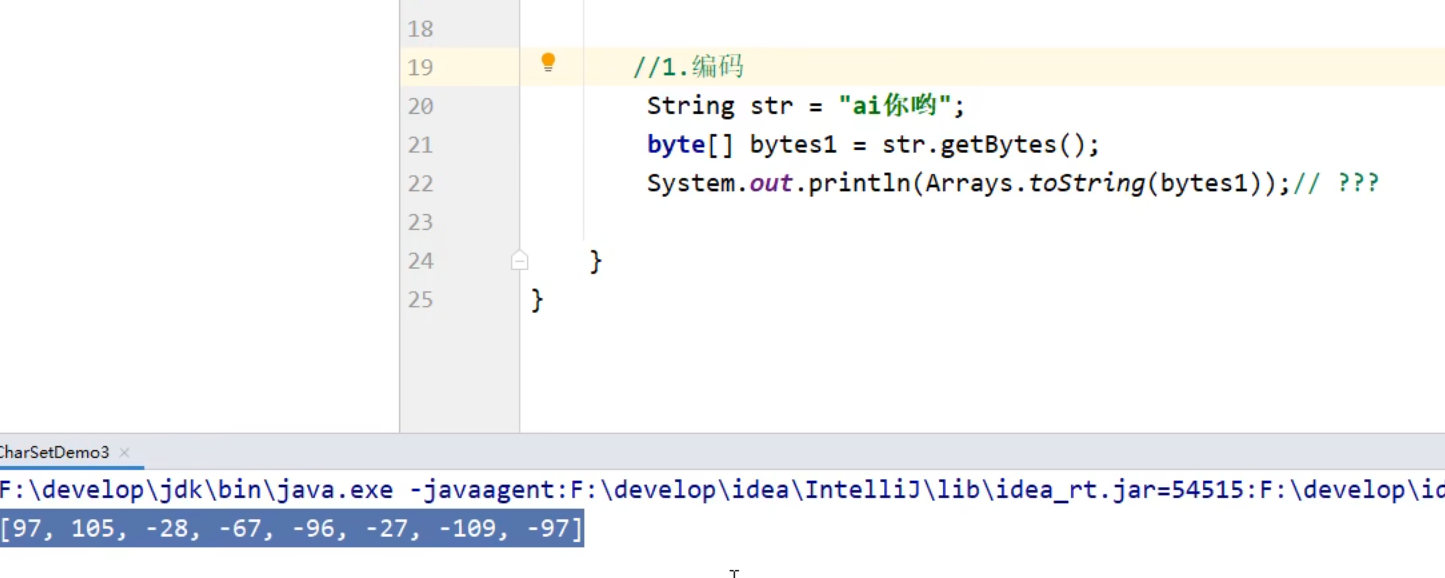Image resolution: width=1445 pixels, height=578 pixels.
Task: Close the CharSetDemo3 run tab
Action: (x=125, y=453)
